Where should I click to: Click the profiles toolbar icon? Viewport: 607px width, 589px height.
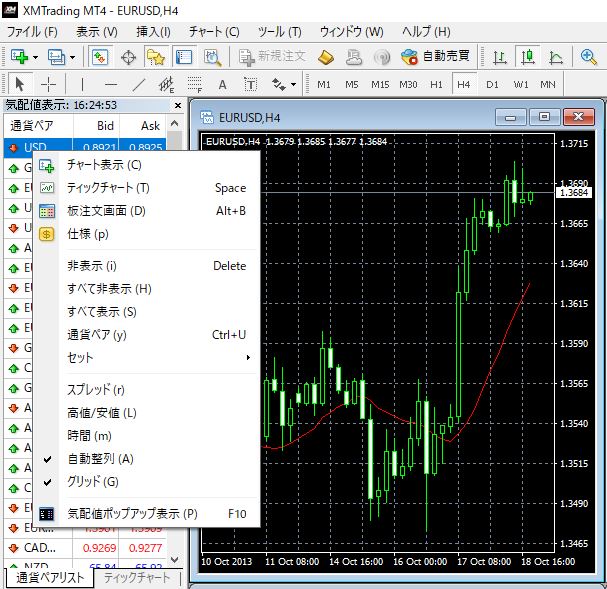[x=57, y=57]
